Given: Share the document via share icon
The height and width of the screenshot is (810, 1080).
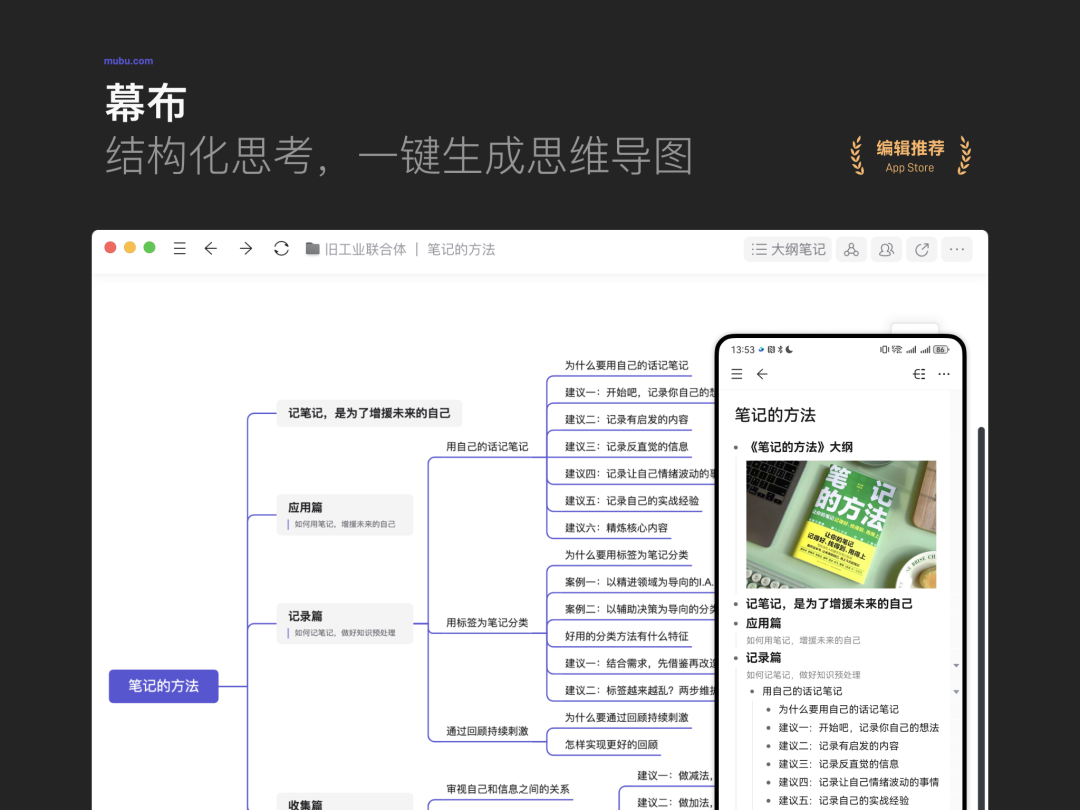Looking at the screenshot, I should click(922, 249).
